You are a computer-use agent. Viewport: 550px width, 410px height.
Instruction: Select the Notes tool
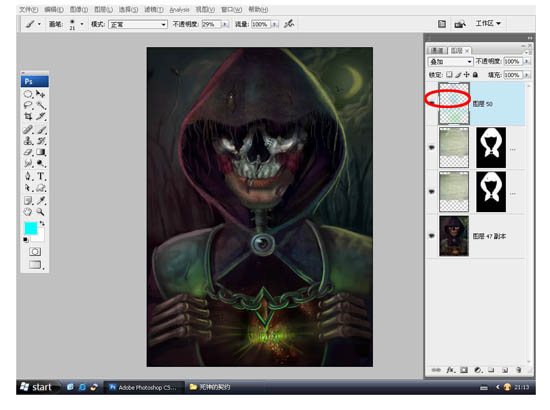(x=28, y=200)
